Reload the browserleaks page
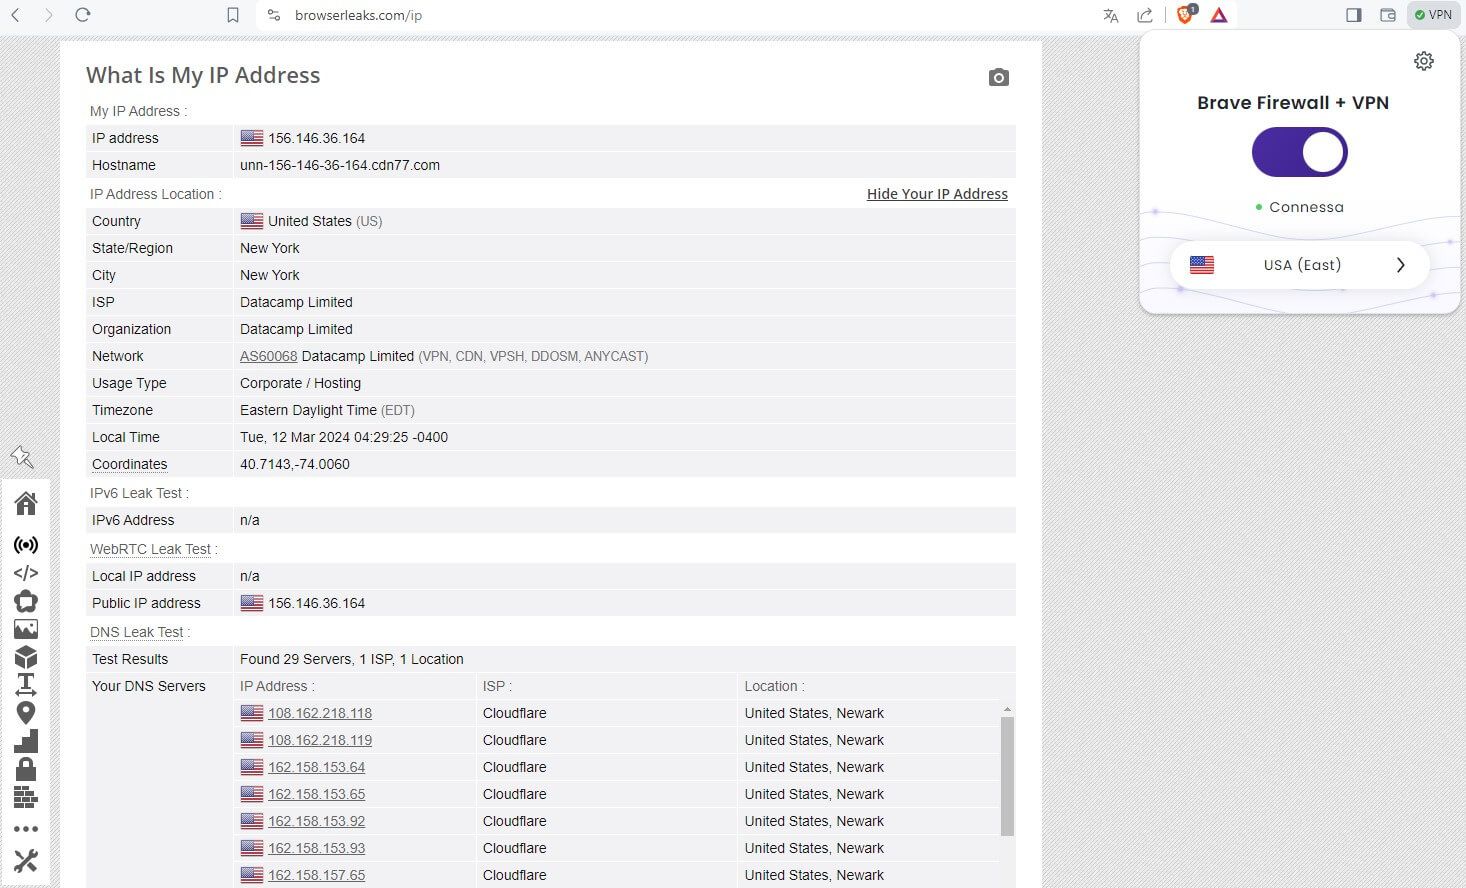 coord(83,15)
